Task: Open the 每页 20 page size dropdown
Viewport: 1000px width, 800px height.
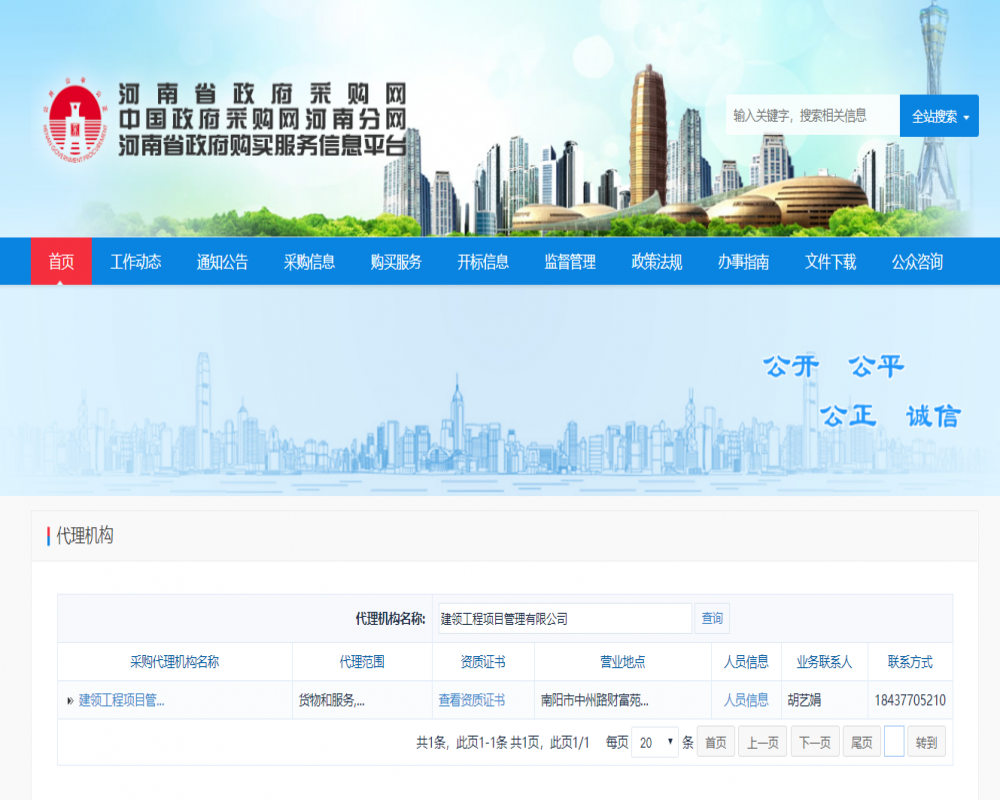Action: click(655, 742)
